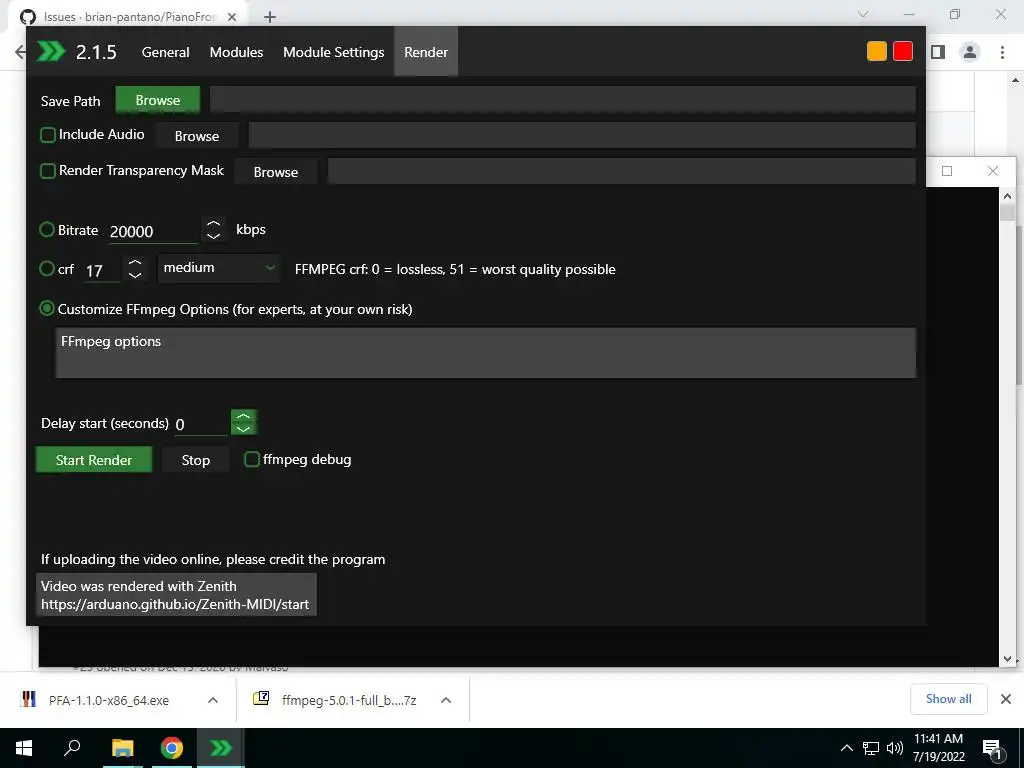Open the Windows Start menu

pyautogui.click(x=24, y=748)
